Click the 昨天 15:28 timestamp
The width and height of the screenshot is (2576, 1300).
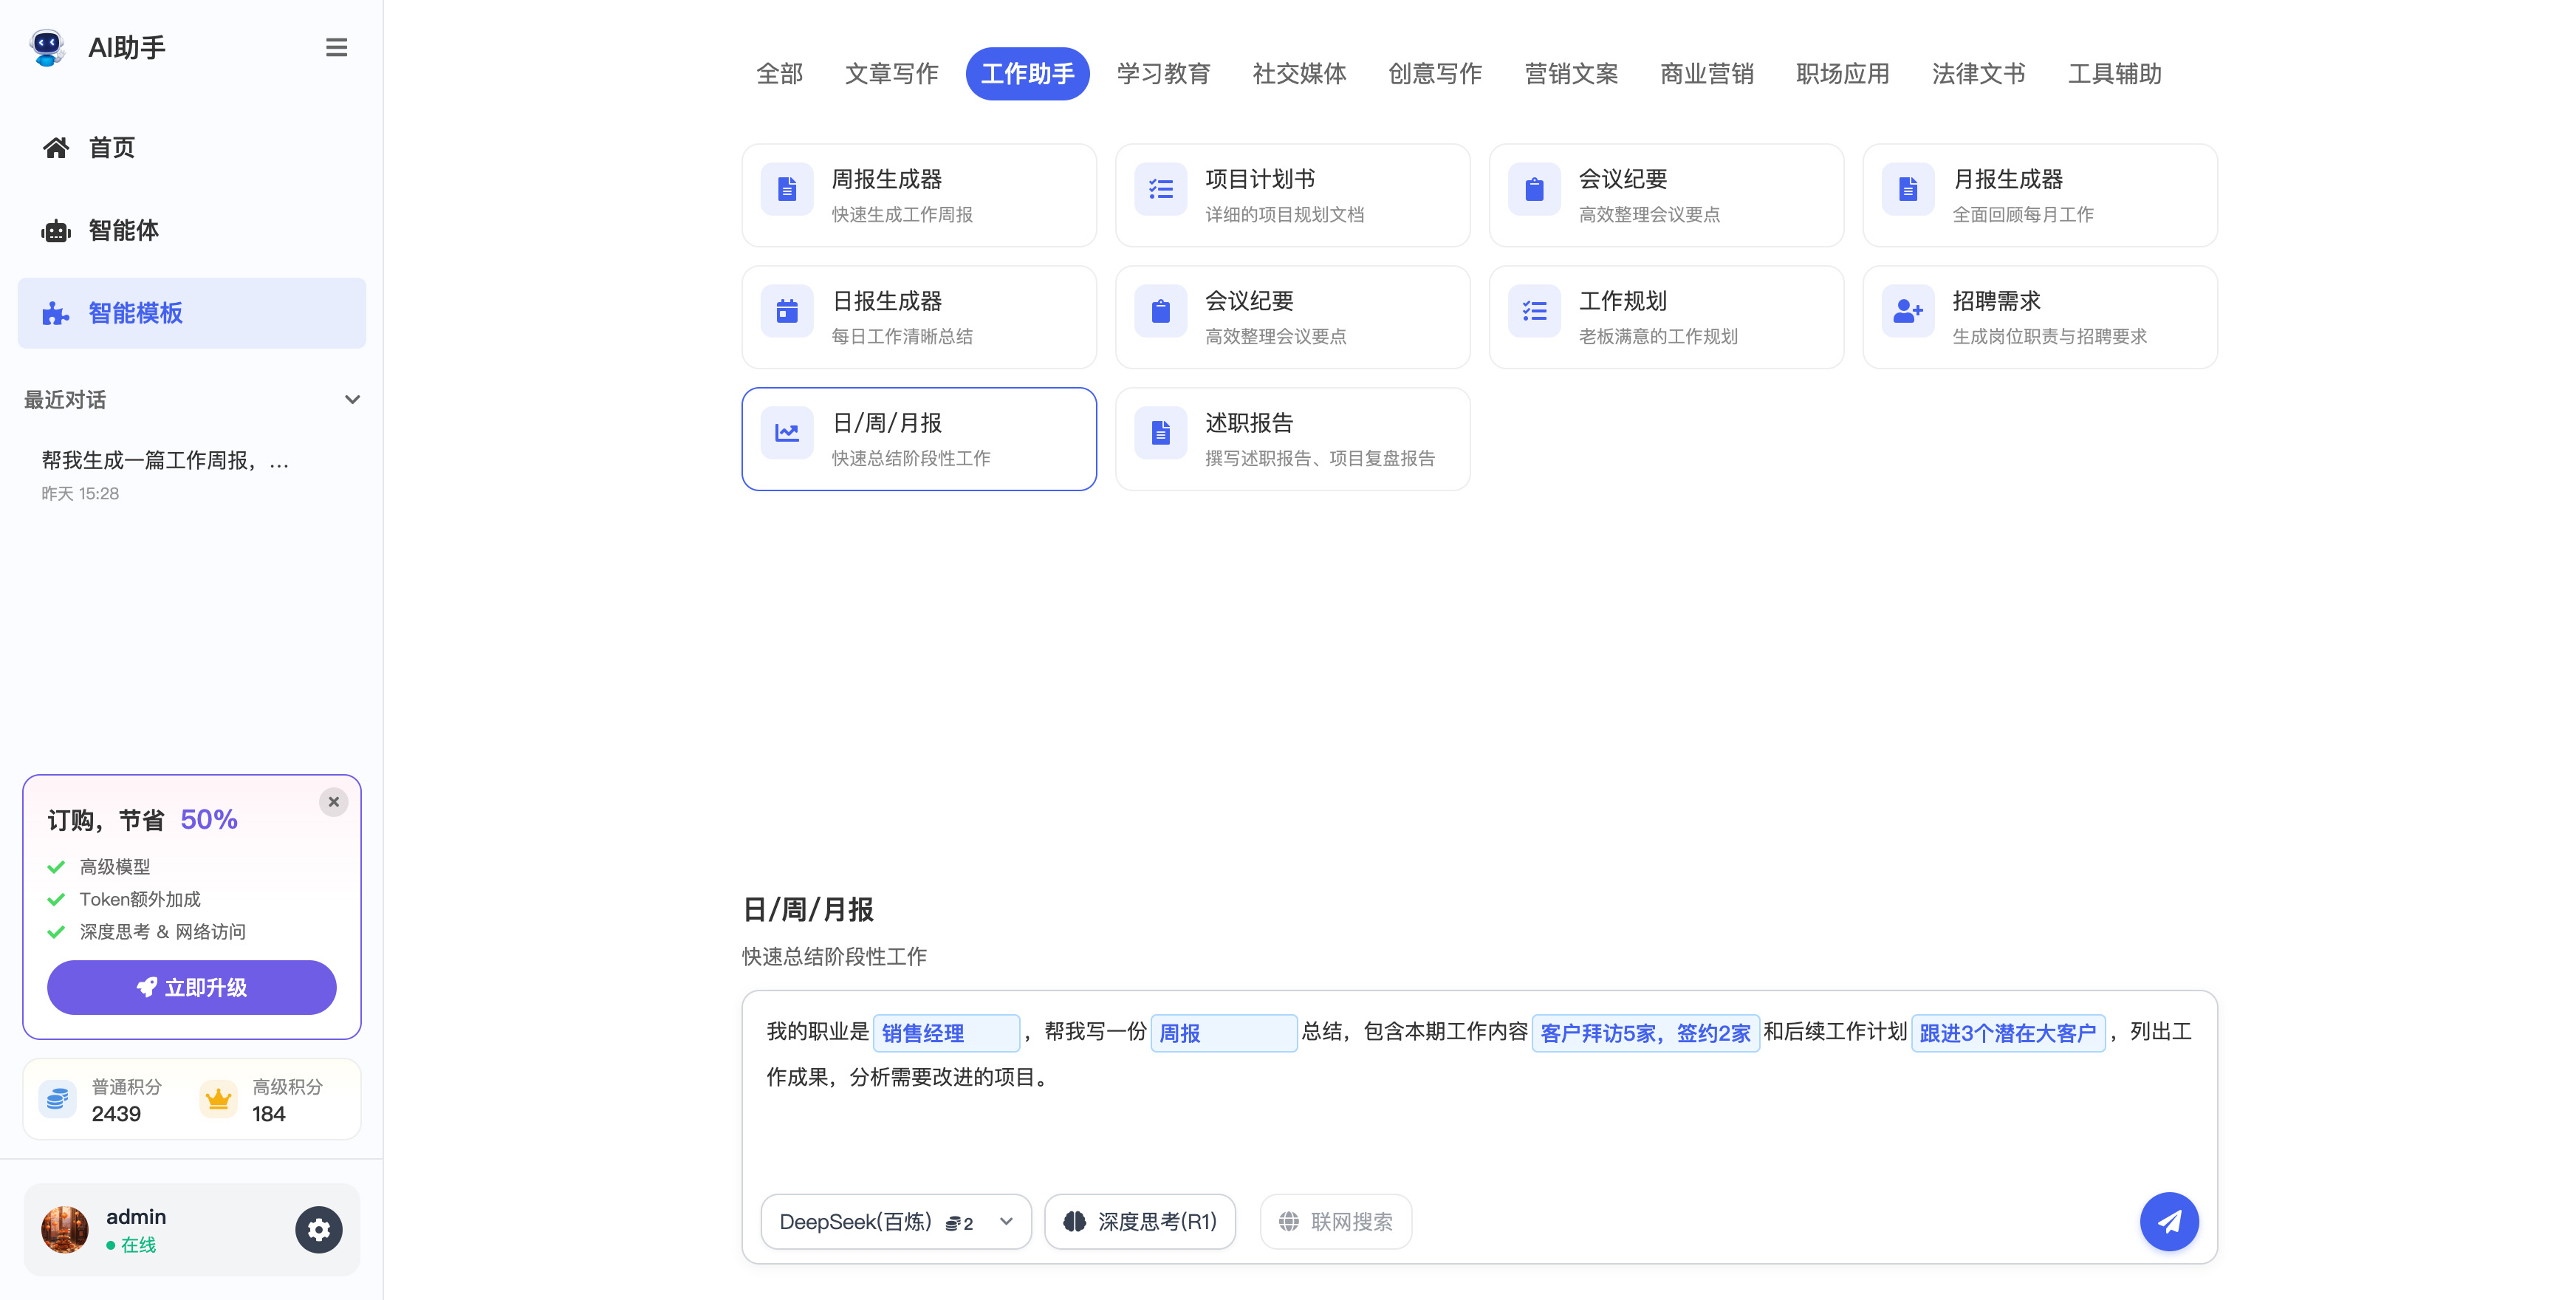pos(80,494)
